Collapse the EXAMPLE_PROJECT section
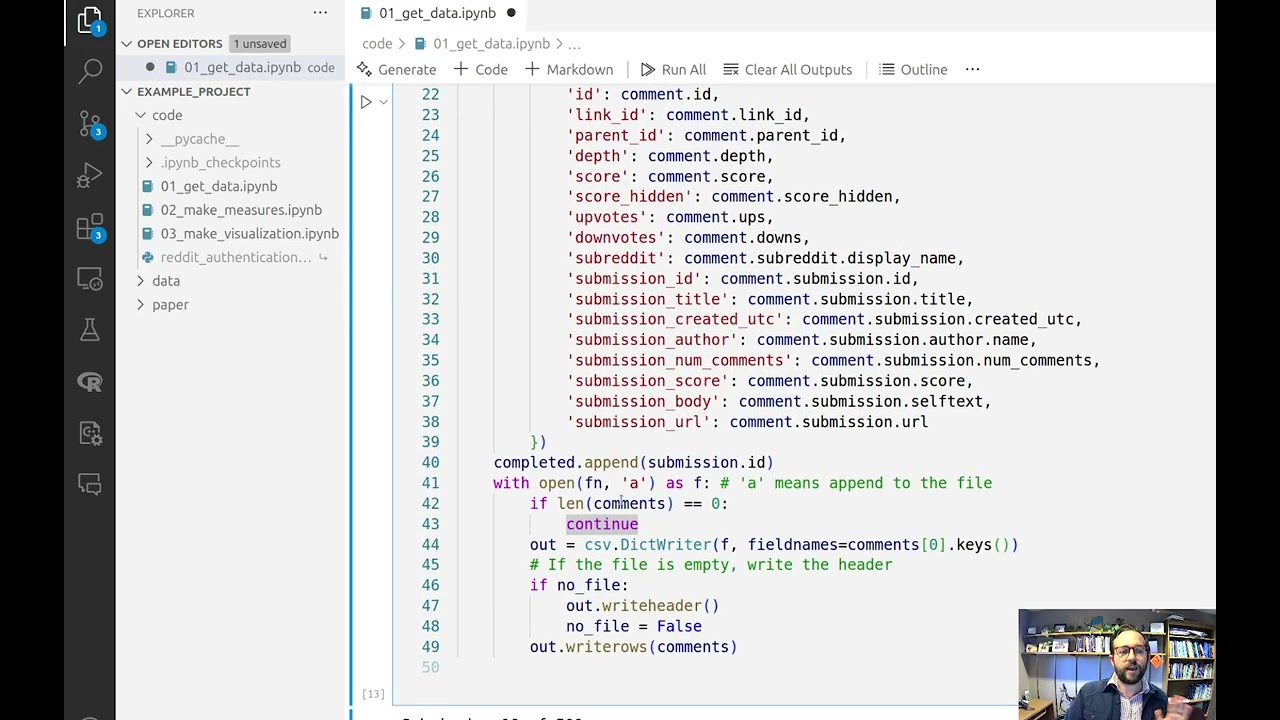1280x720 pixels. pos(127,92)
